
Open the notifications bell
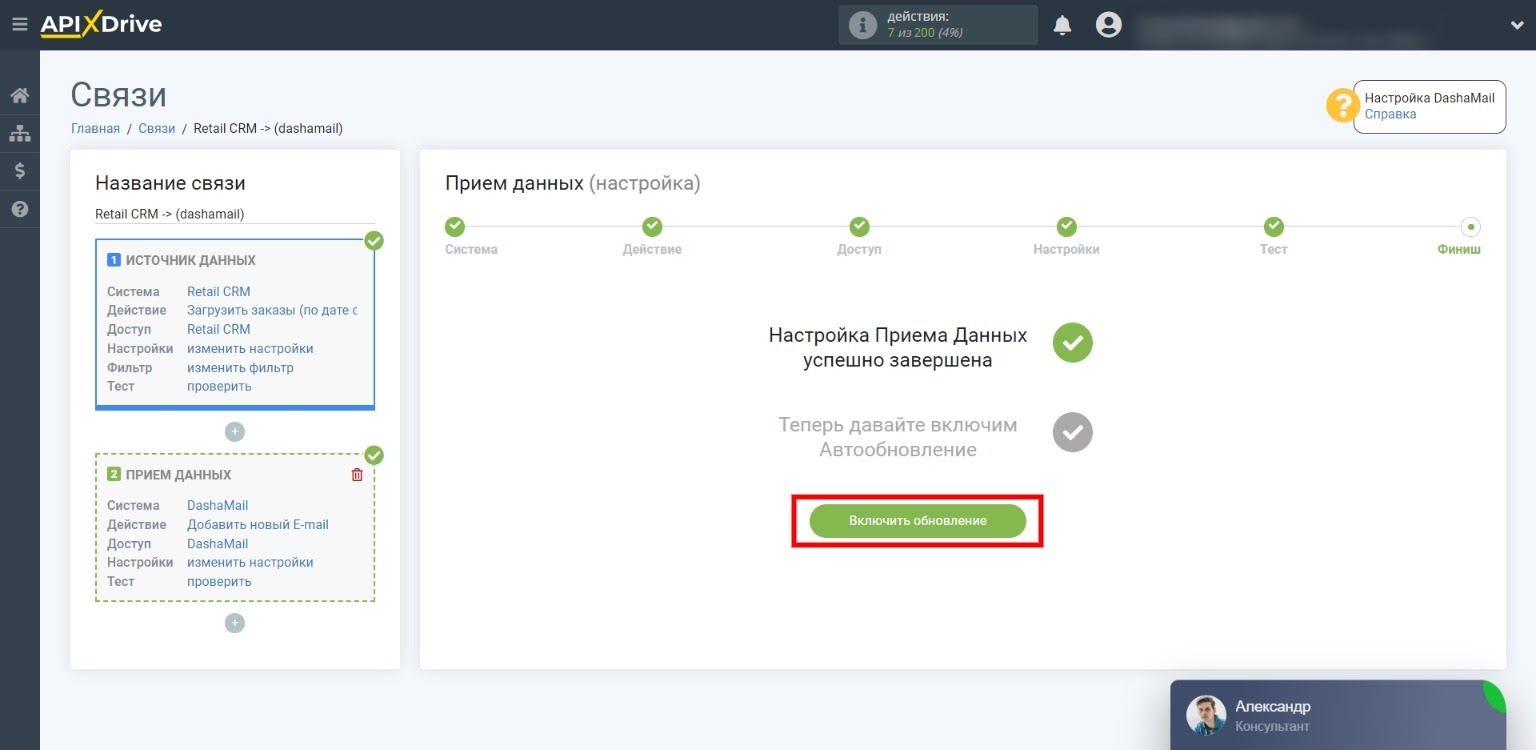pos(1062,25)
